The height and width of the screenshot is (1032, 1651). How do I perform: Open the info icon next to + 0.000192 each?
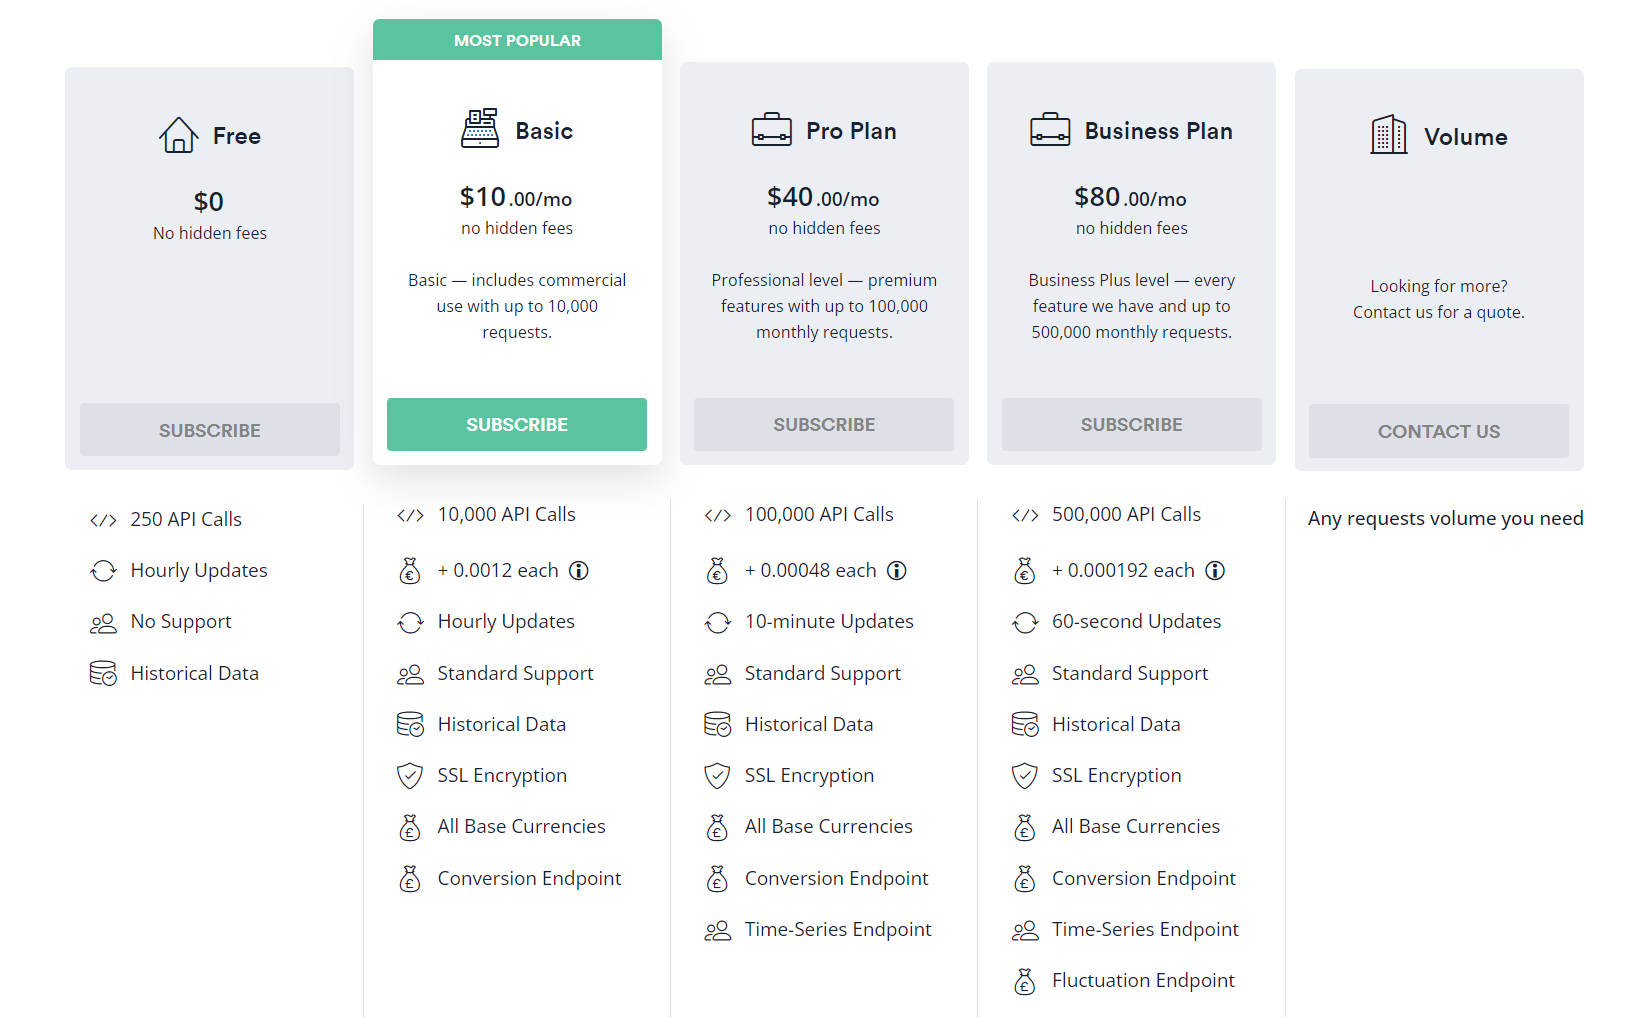1215,570
